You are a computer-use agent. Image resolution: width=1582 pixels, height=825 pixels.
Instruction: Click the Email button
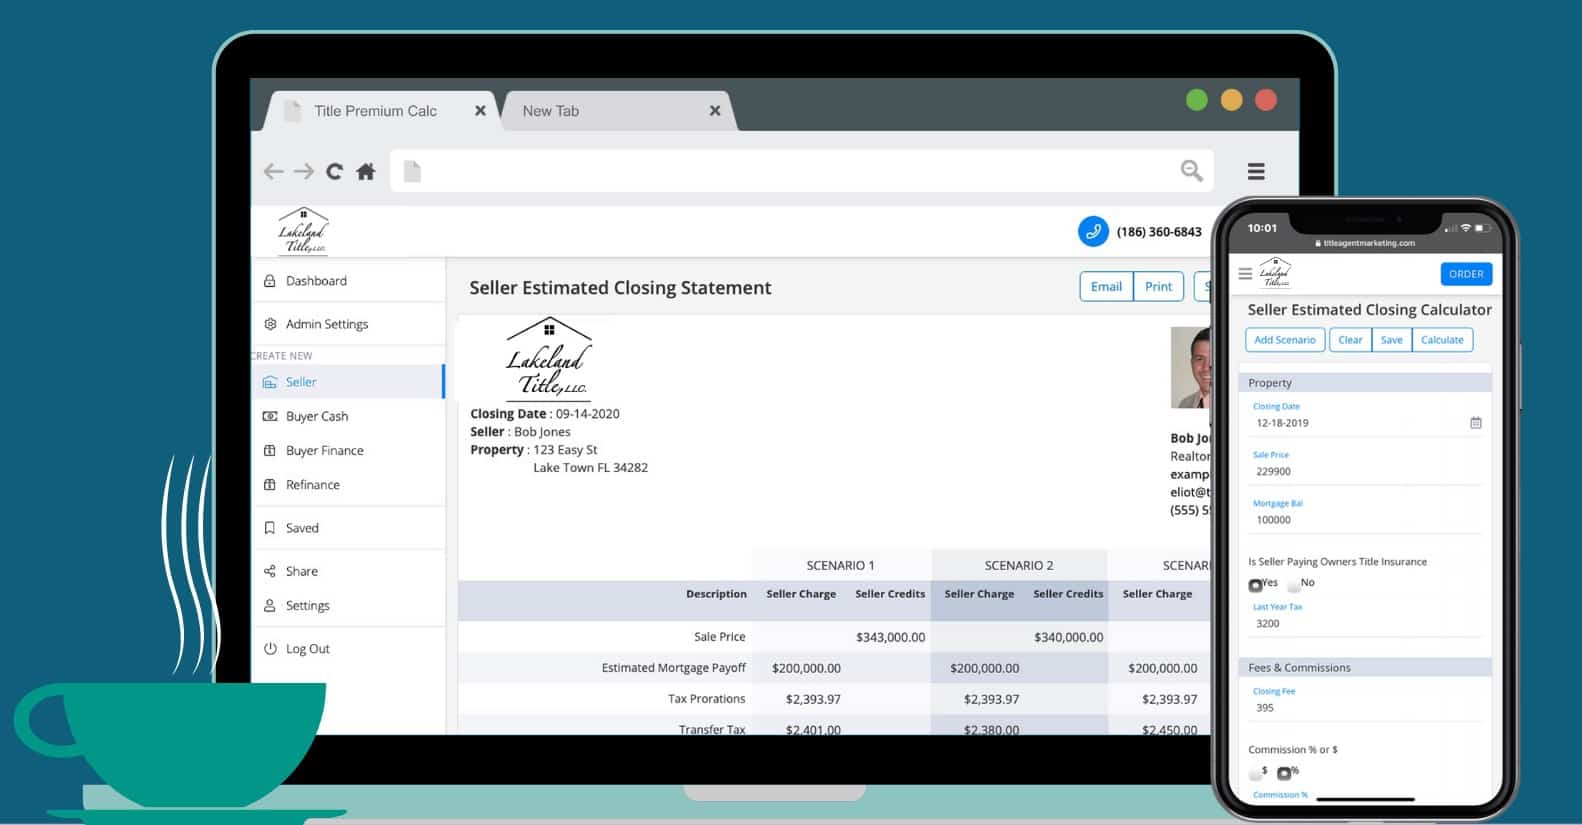pyautogui.click(x=1106, y=287)
